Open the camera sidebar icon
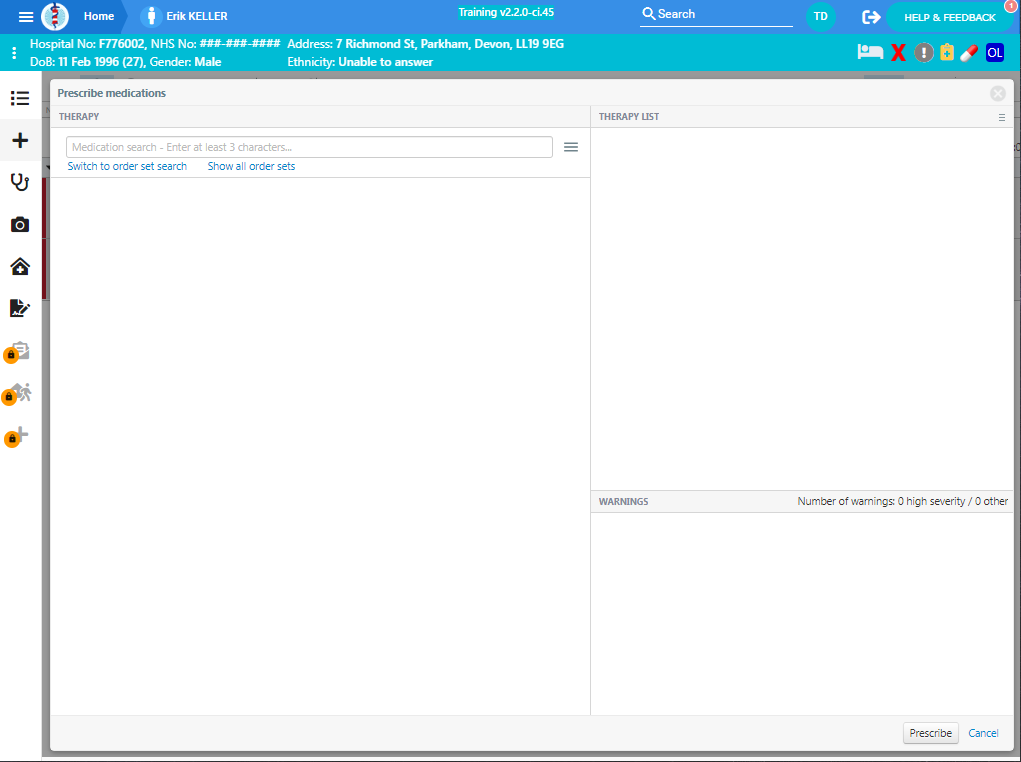Screen dimensions: 1021x762 coord(20,225)
